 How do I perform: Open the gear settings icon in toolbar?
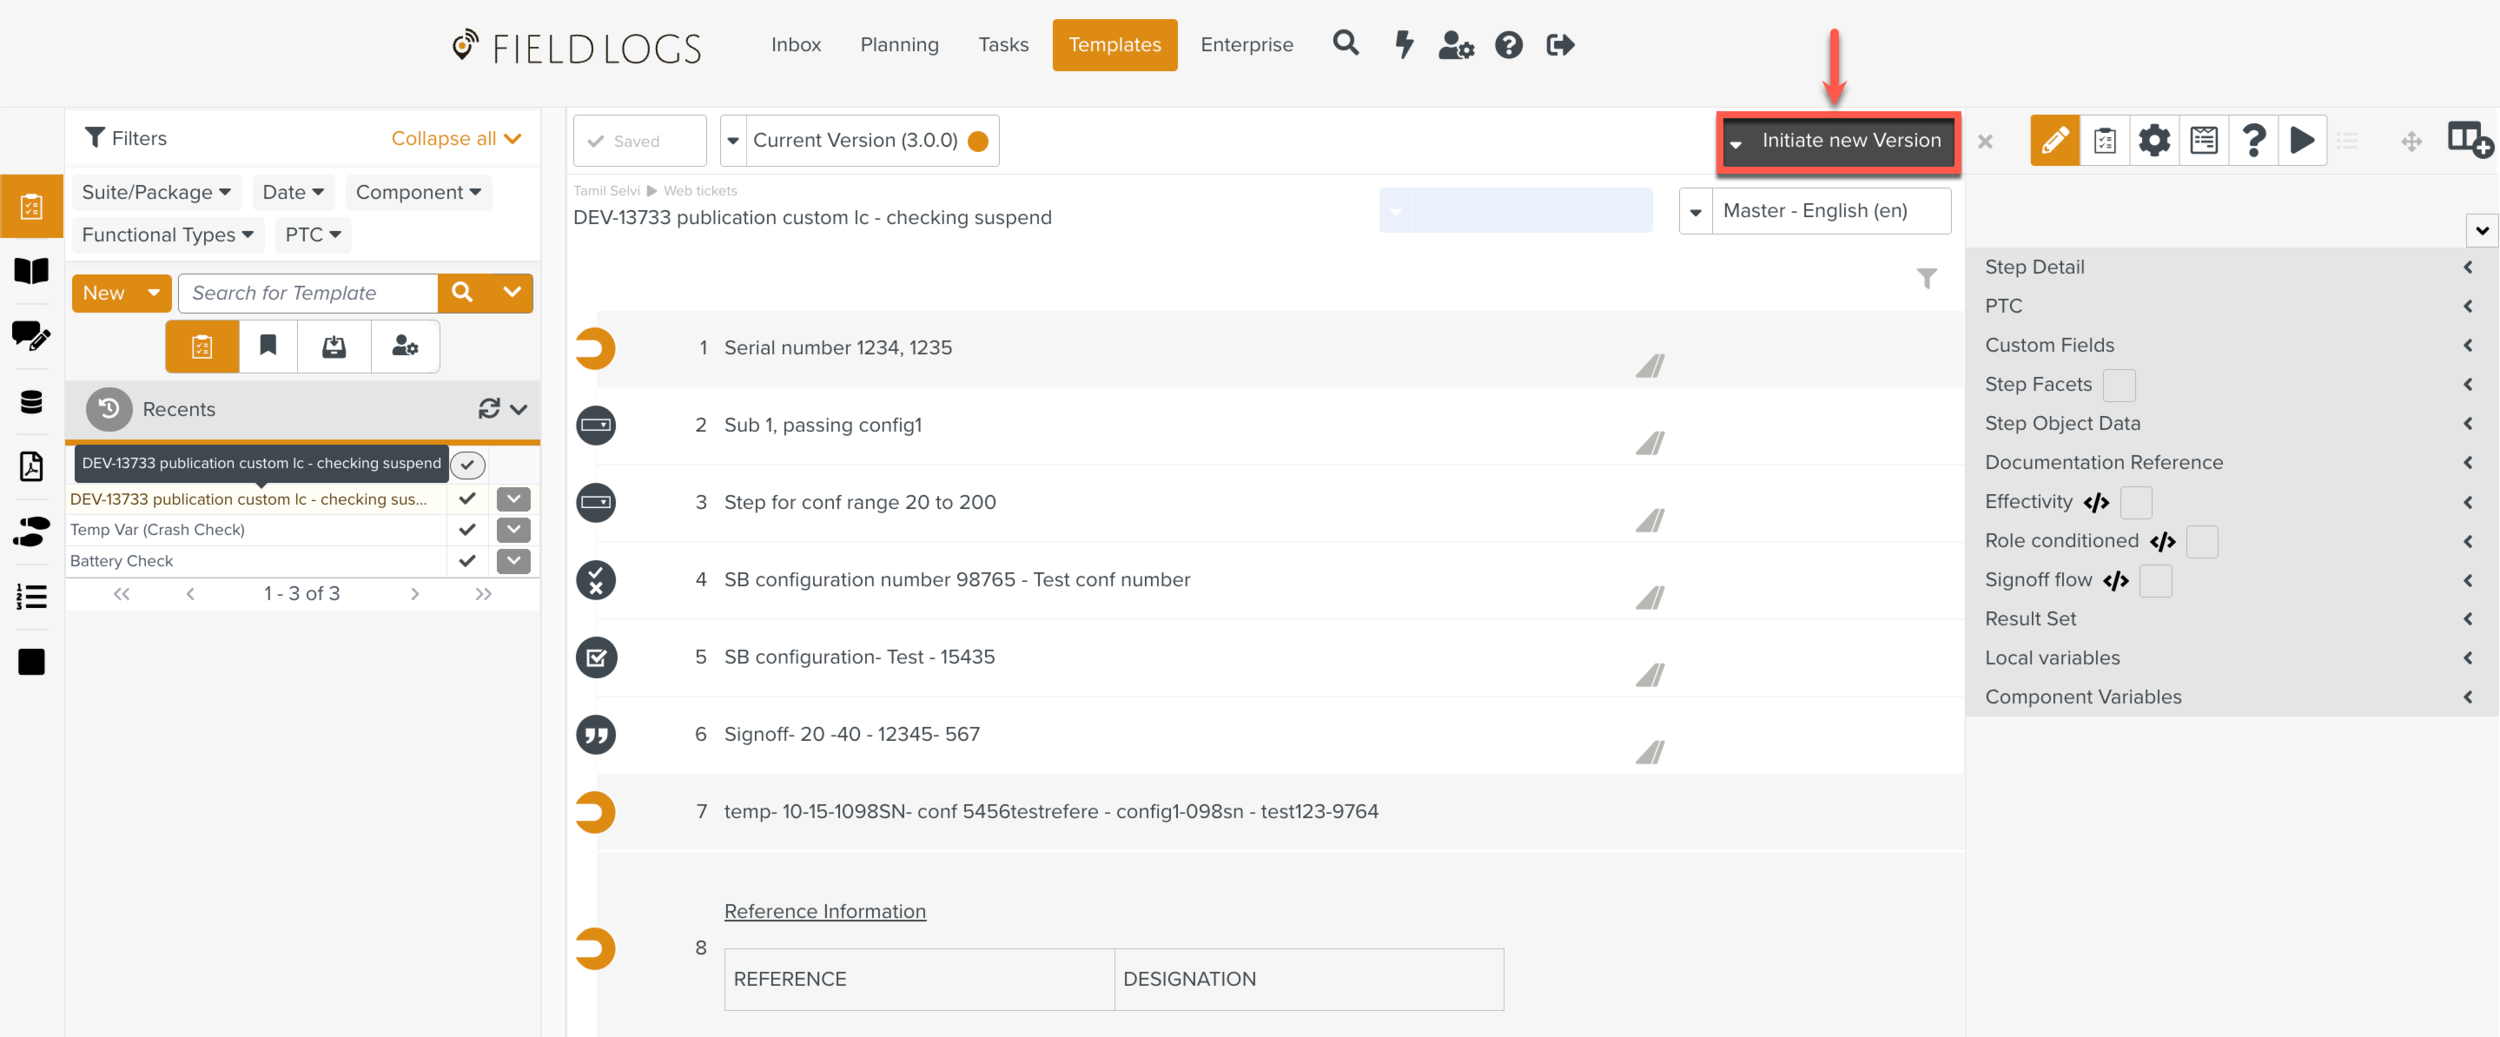pyautogui.click(x=2154, y=141)
